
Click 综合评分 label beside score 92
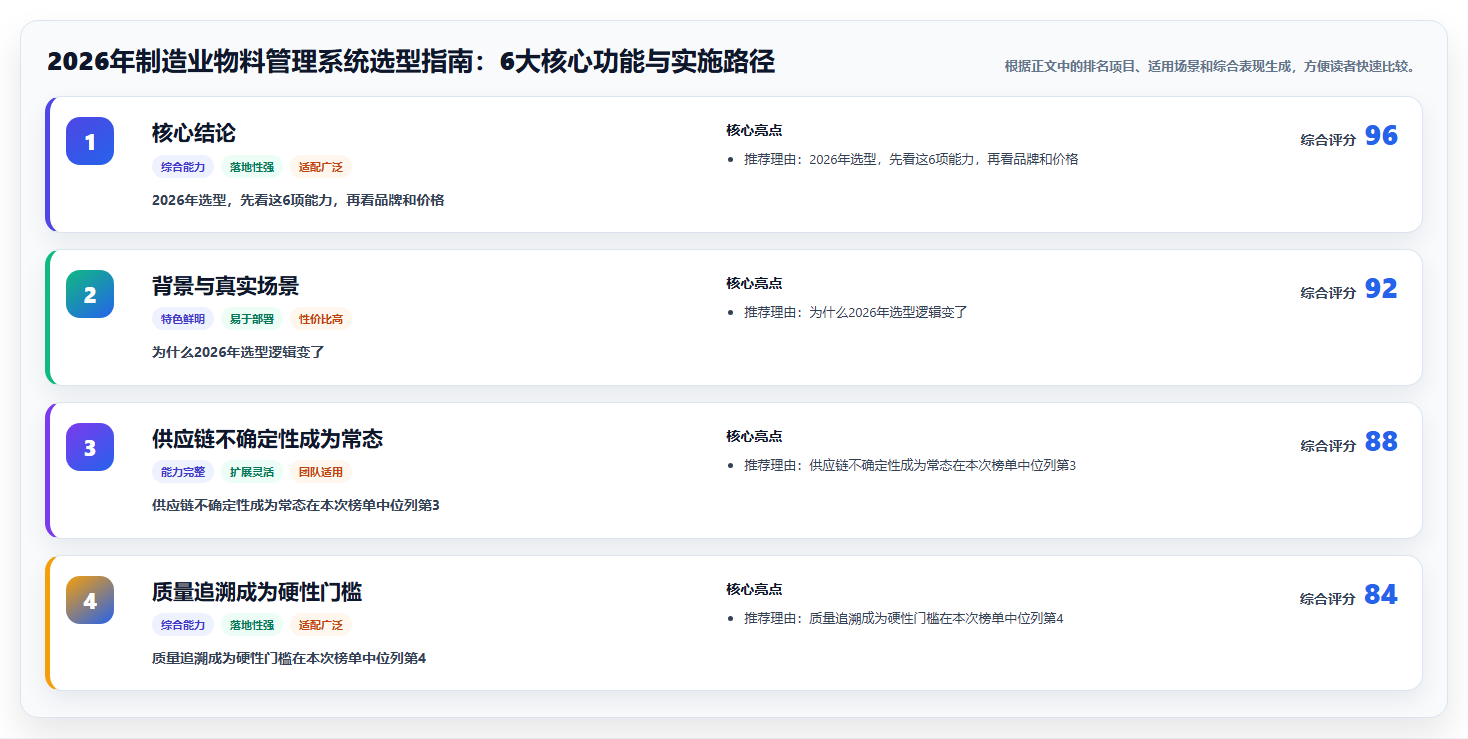coord(1328,293)
